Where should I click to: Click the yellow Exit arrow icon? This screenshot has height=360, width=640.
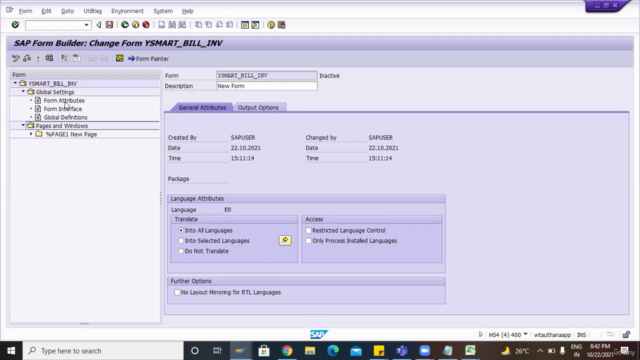(x=136, y=25)
